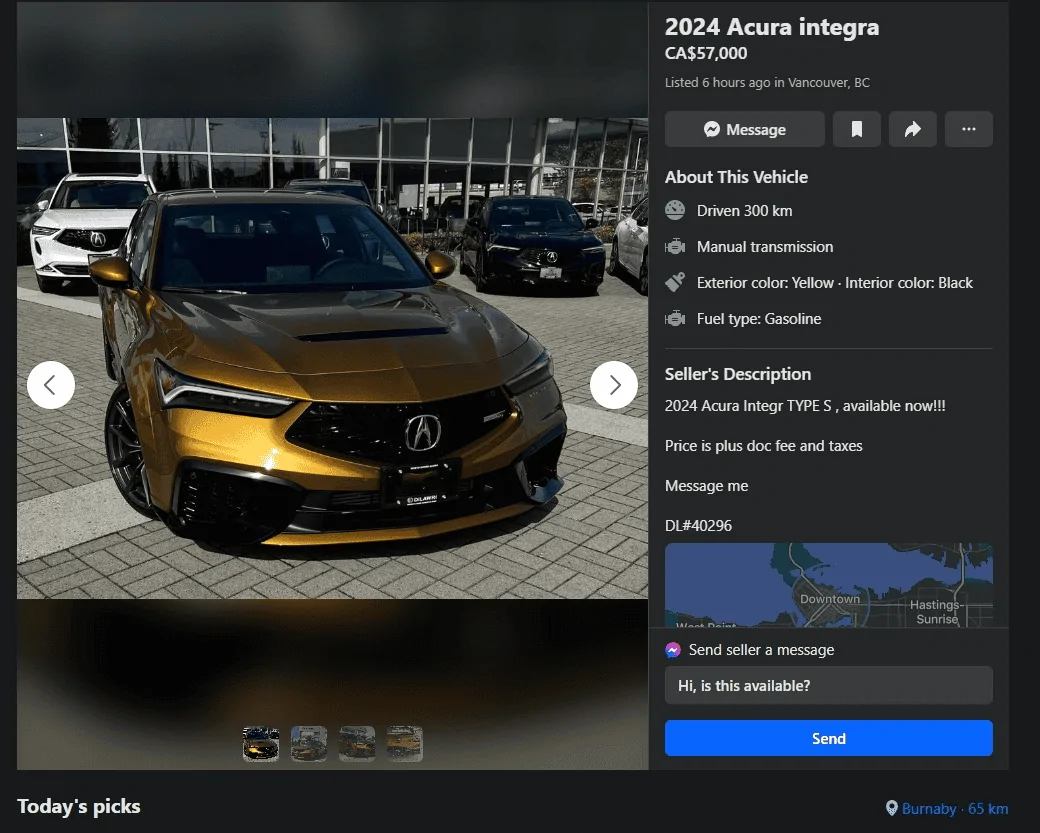This screenshot has width=1040, height=833.
Task: Click the paint tag icon next to 'Exterior color: Yellow'
Action: click(x=673, y=282)
